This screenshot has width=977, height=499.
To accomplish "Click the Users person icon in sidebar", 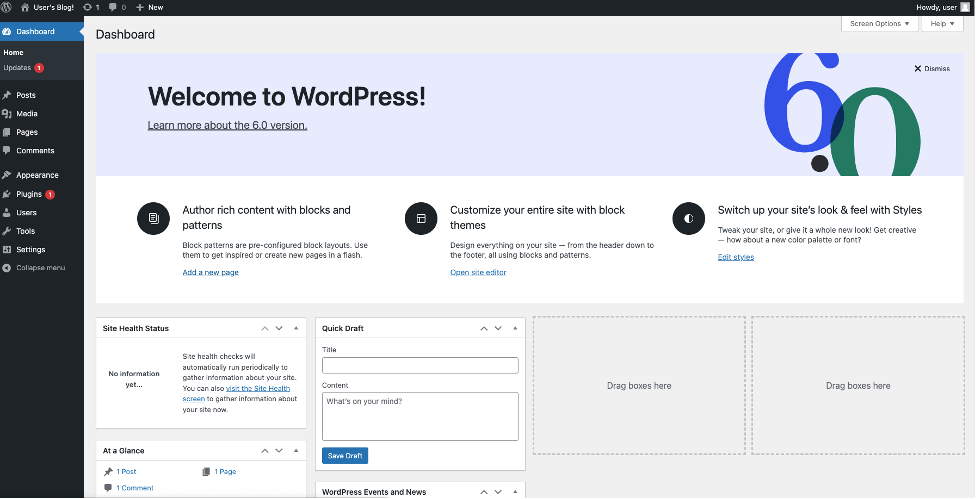I will click(7, 212).
